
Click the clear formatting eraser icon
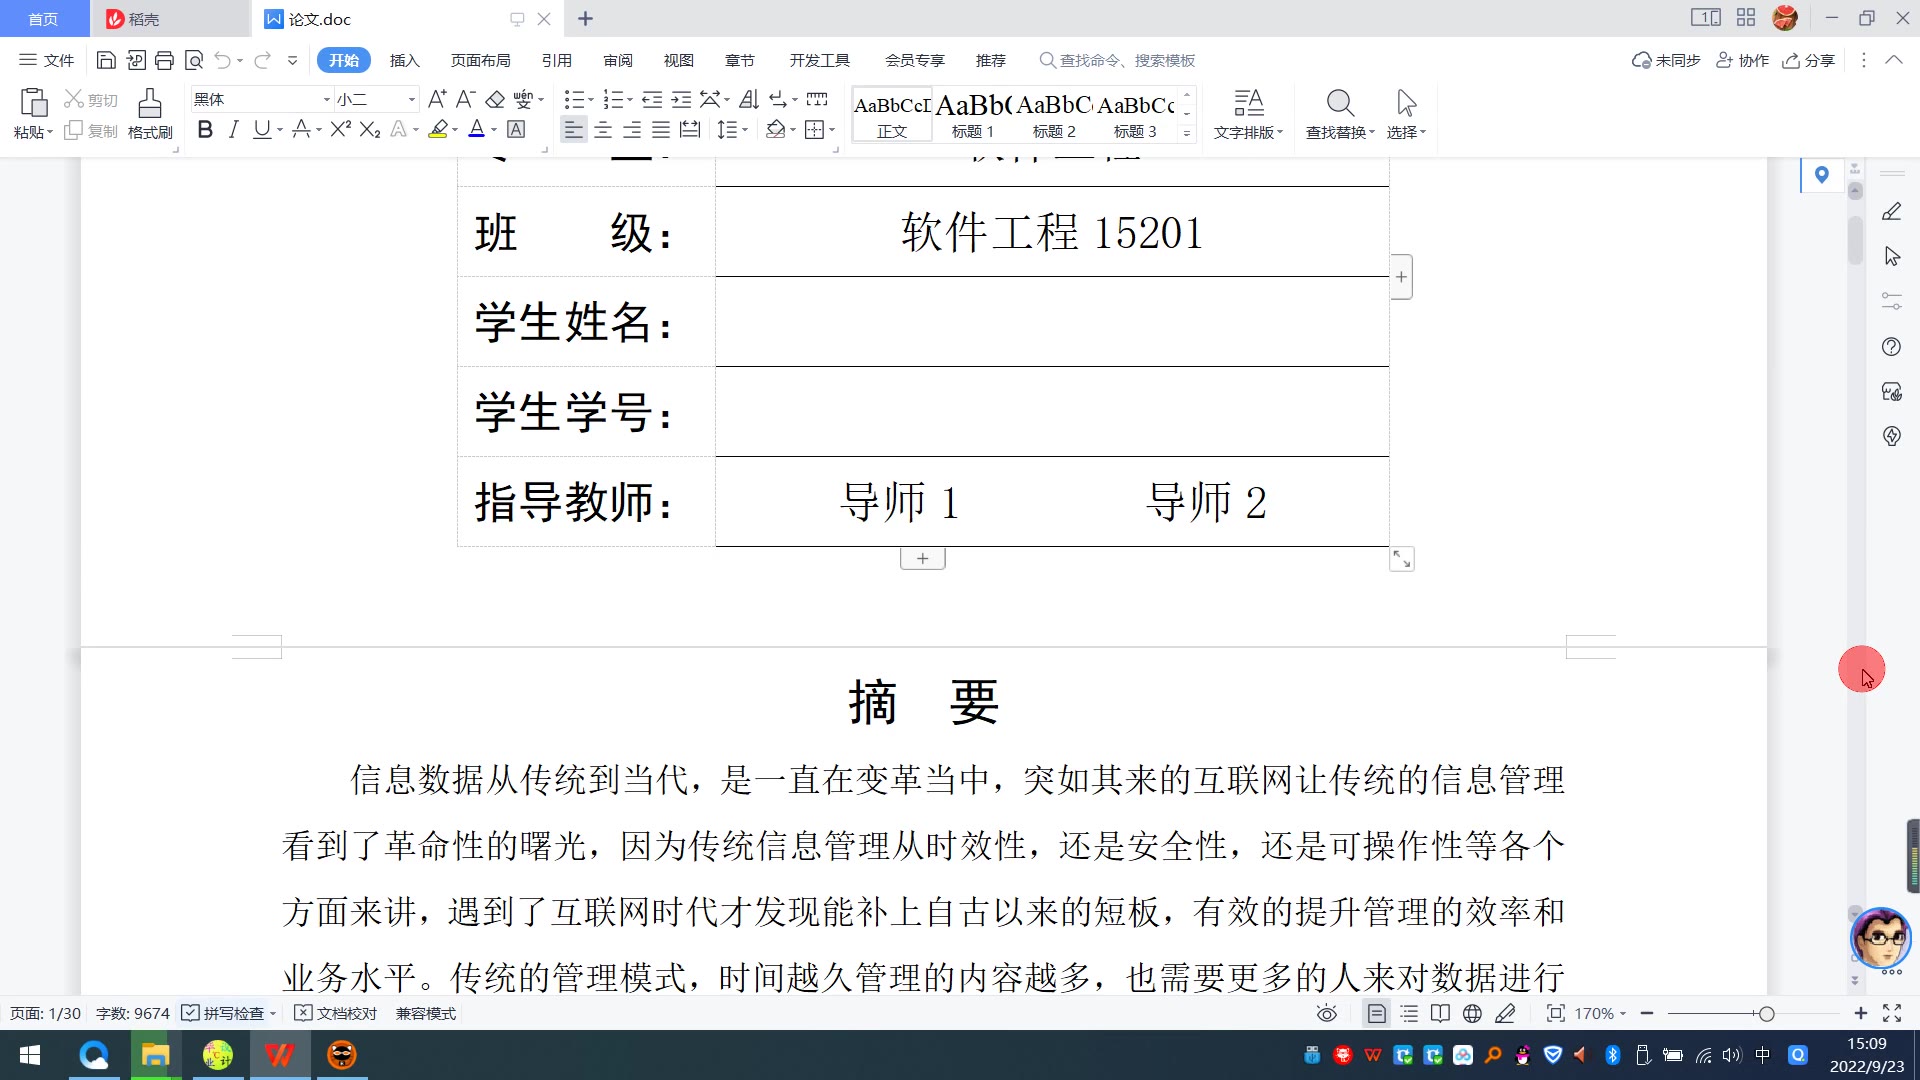coord(495,99)
